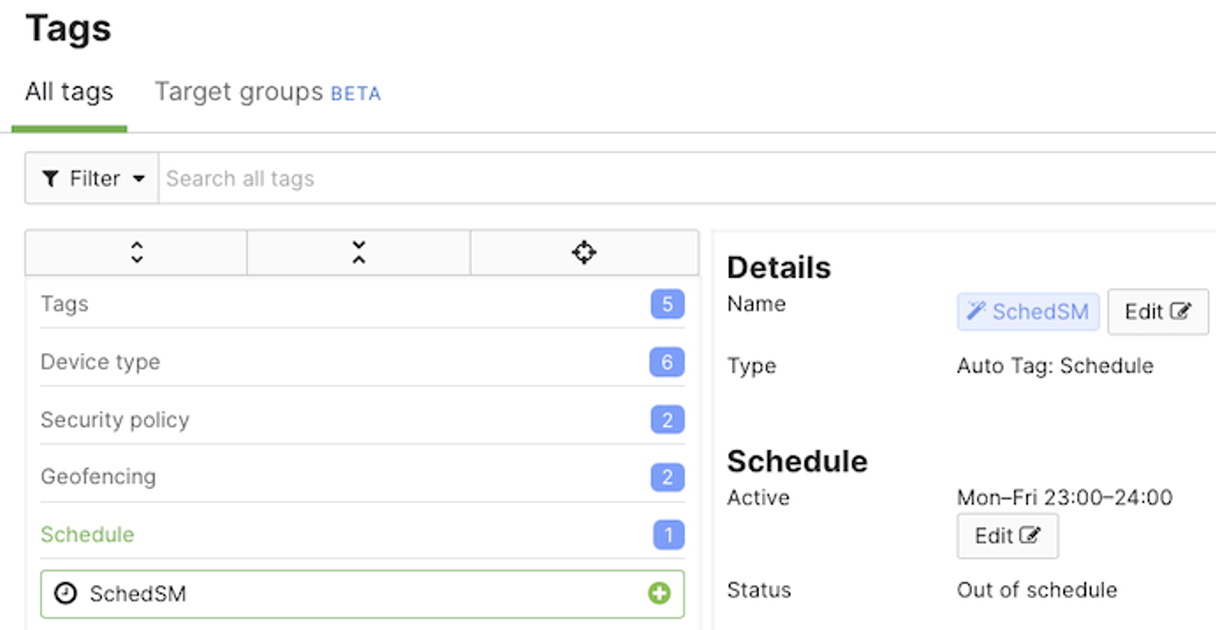Edit the active schedule time
The image size is (1216, 630).
click(x=1007, y=536)
